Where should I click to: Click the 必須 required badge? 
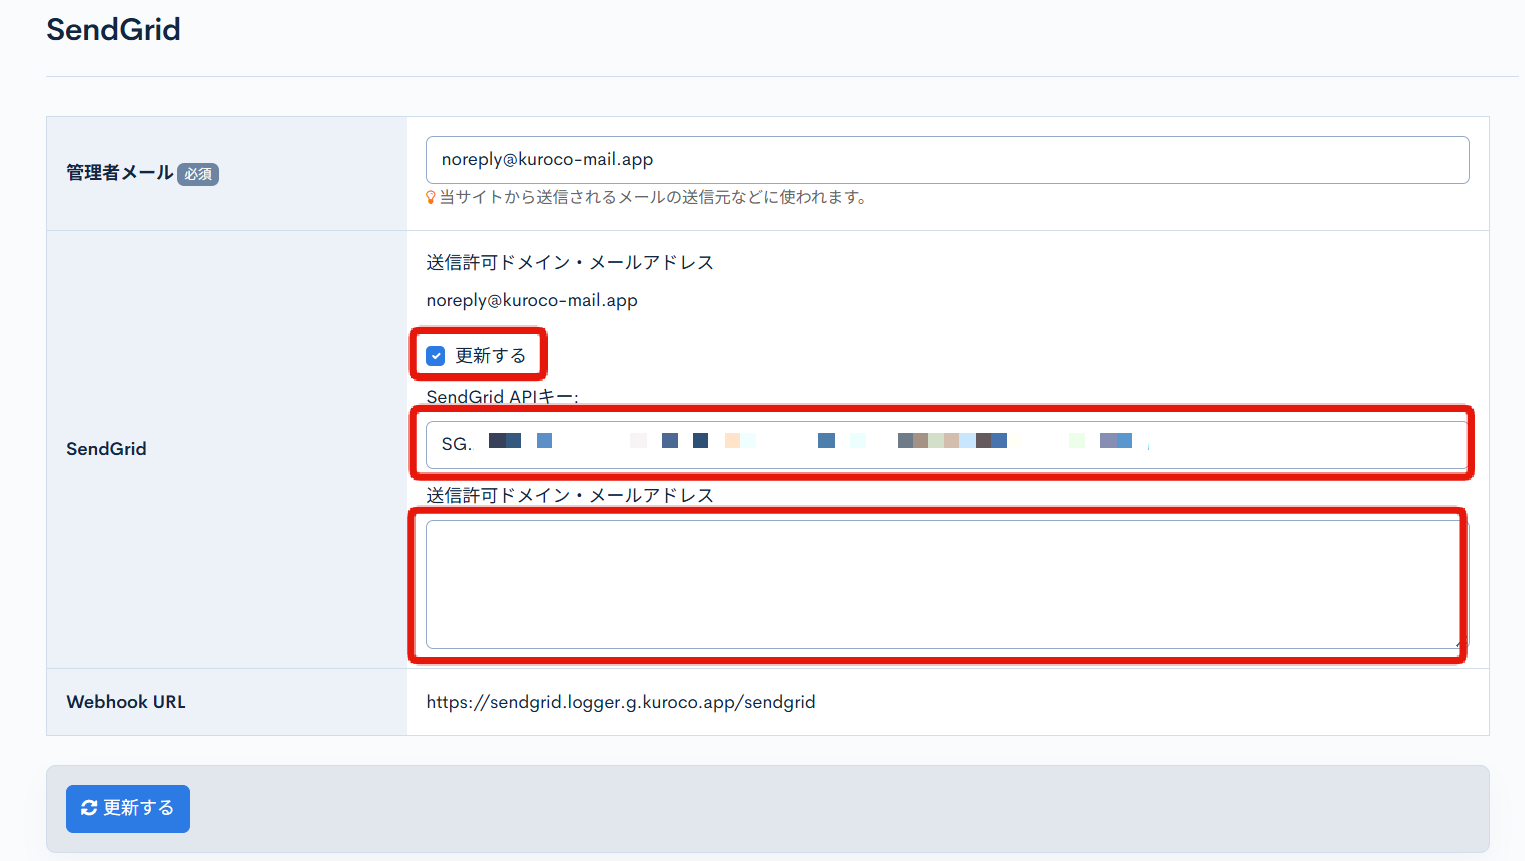tap(197, 173)
